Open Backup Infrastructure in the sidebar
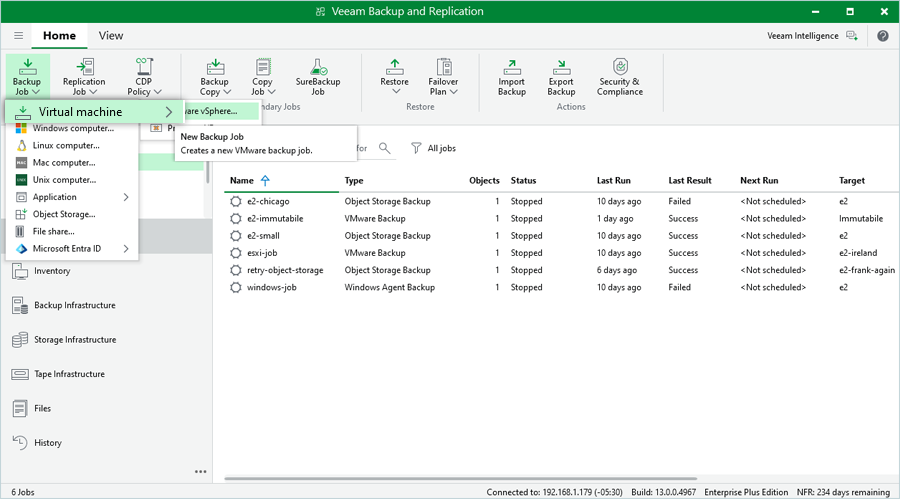The width and height of the screenshot is (900, 499). (74, 305)
